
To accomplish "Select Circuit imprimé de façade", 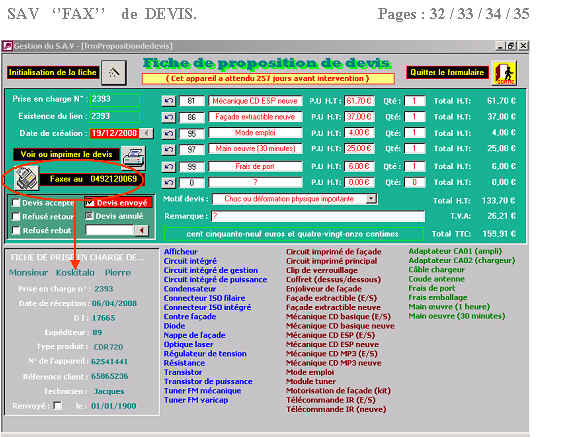I will click(x=334, y=252).
